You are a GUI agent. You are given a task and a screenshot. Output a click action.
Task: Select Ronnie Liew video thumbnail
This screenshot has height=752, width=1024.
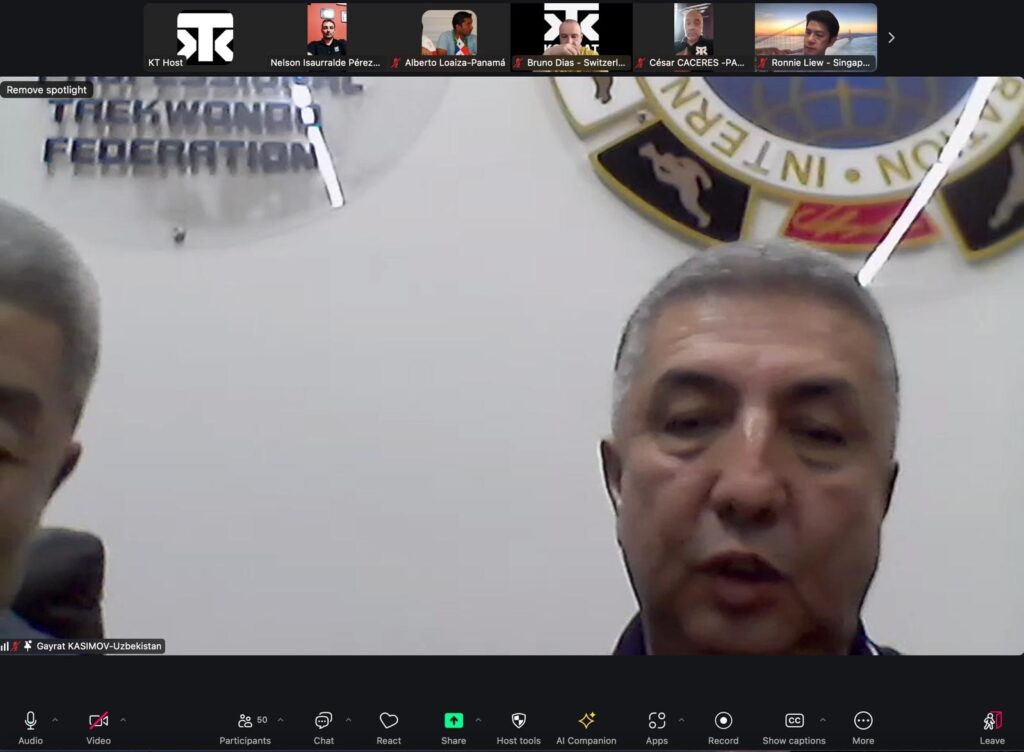pyautogui.click(x=815, y=37)
